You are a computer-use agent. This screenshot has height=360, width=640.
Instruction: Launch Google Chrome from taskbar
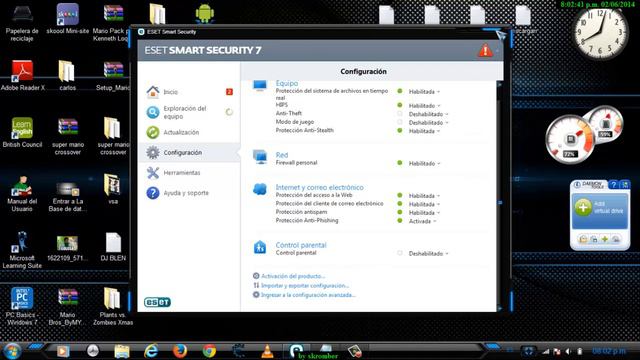(x=209, y=351)
